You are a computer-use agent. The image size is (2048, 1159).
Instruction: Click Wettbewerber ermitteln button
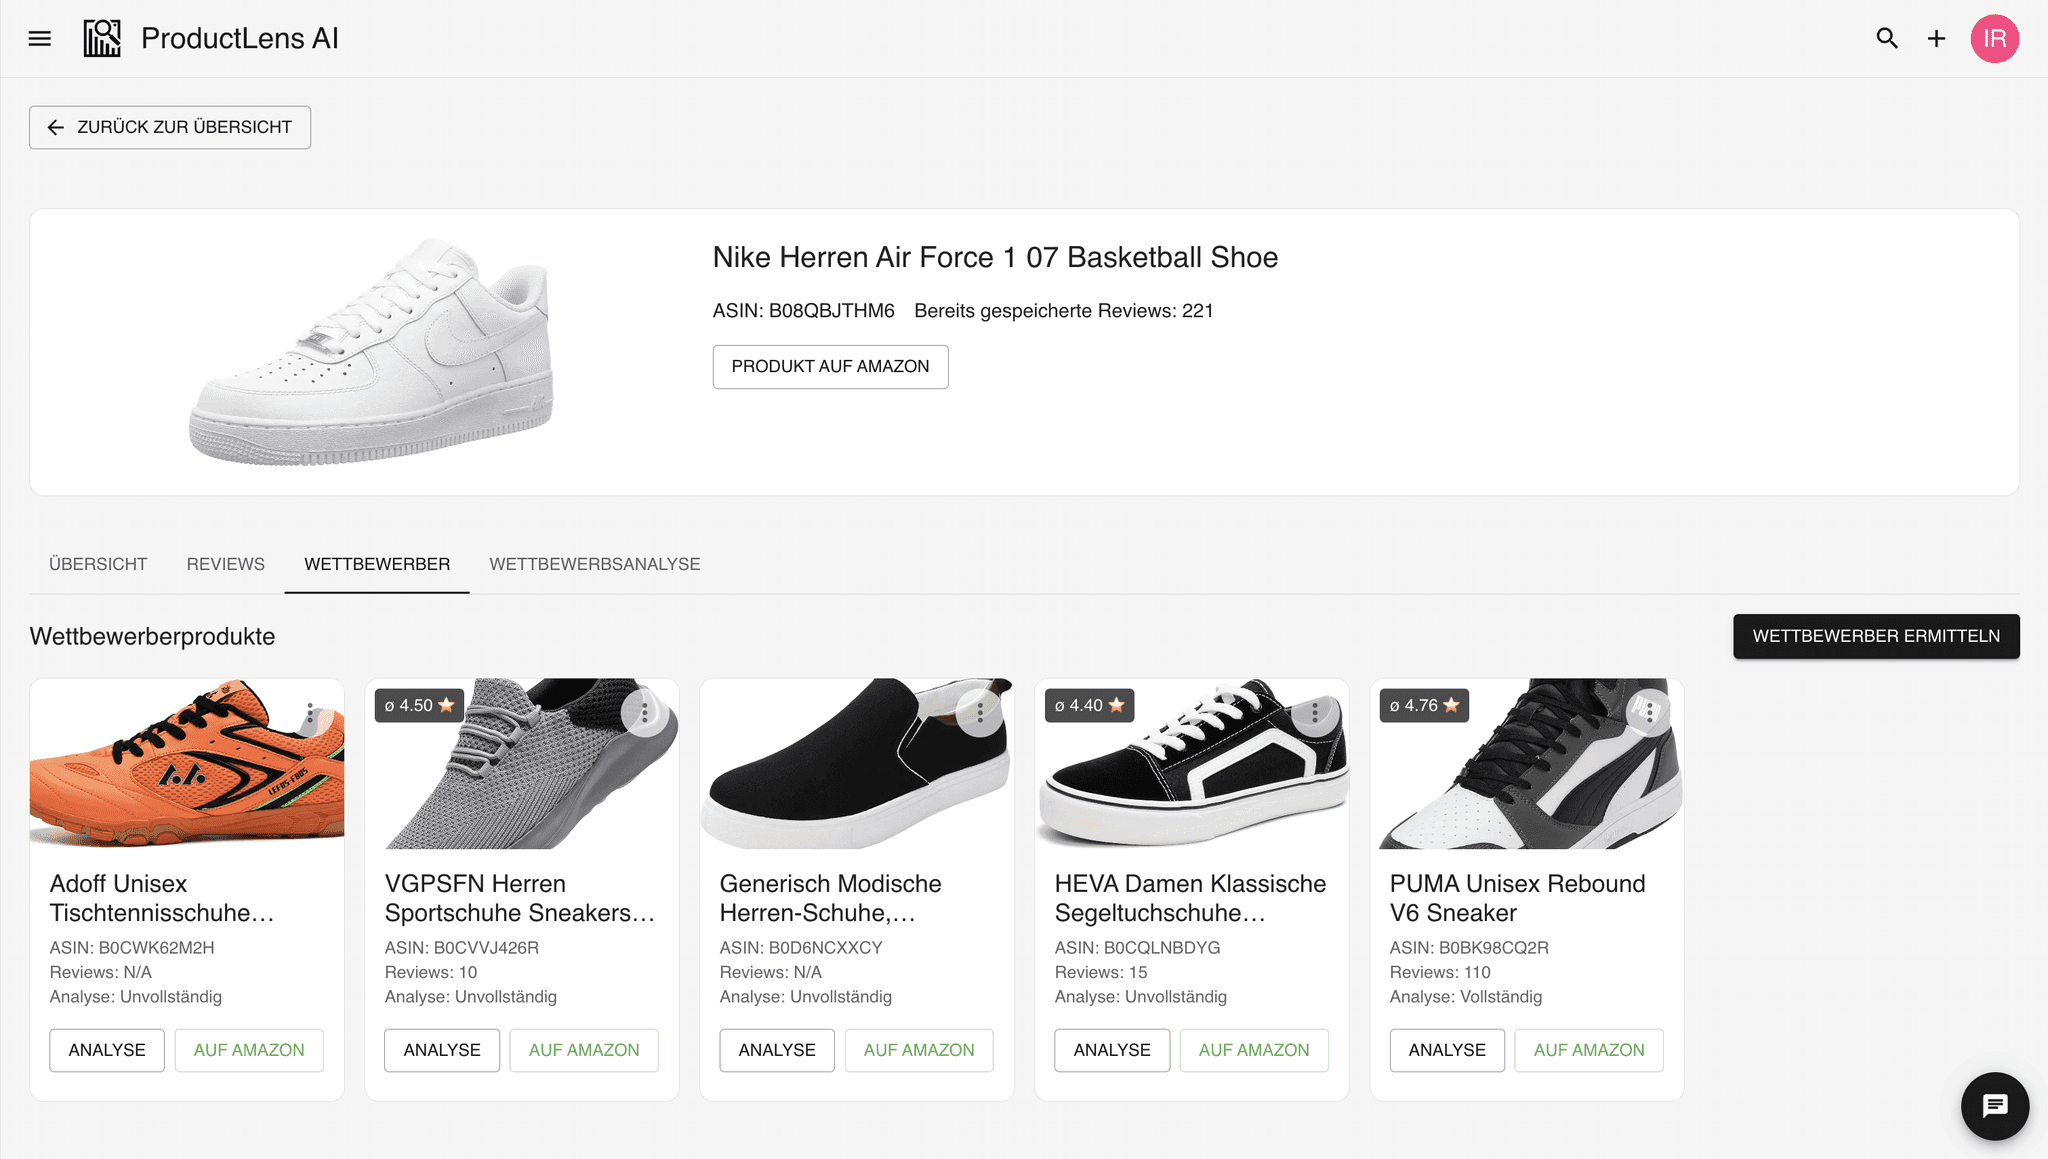[1876, 636]
